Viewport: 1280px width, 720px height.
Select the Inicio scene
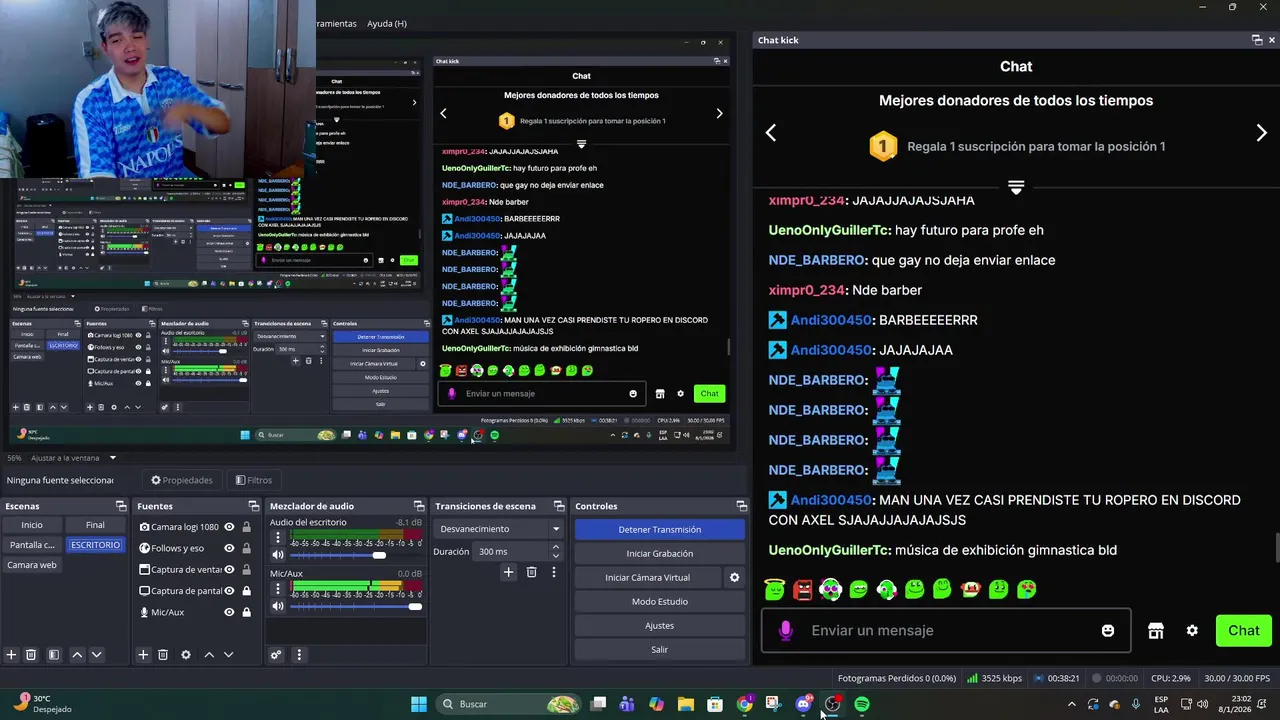point(32,525)
